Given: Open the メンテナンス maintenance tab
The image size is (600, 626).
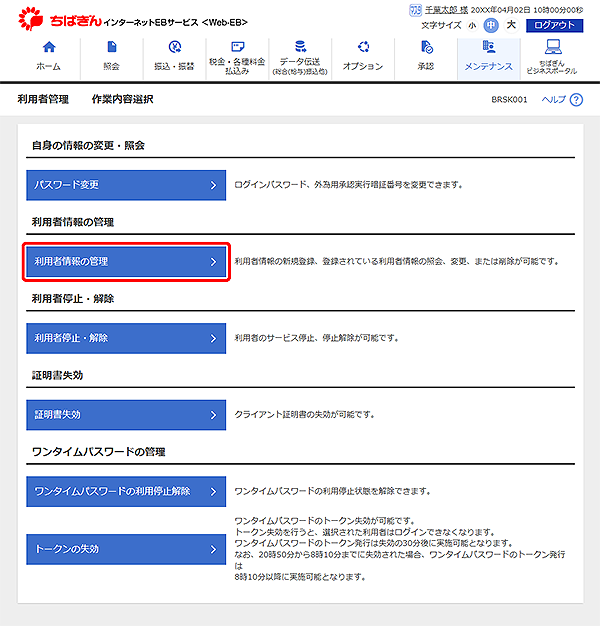Looking at the screenshot, I should 488,55.
